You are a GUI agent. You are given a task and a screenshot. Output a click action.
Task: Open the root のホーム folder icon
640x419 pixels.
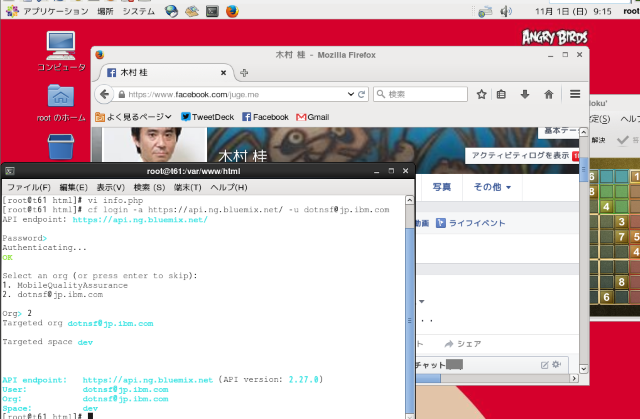tap(61, 103)
